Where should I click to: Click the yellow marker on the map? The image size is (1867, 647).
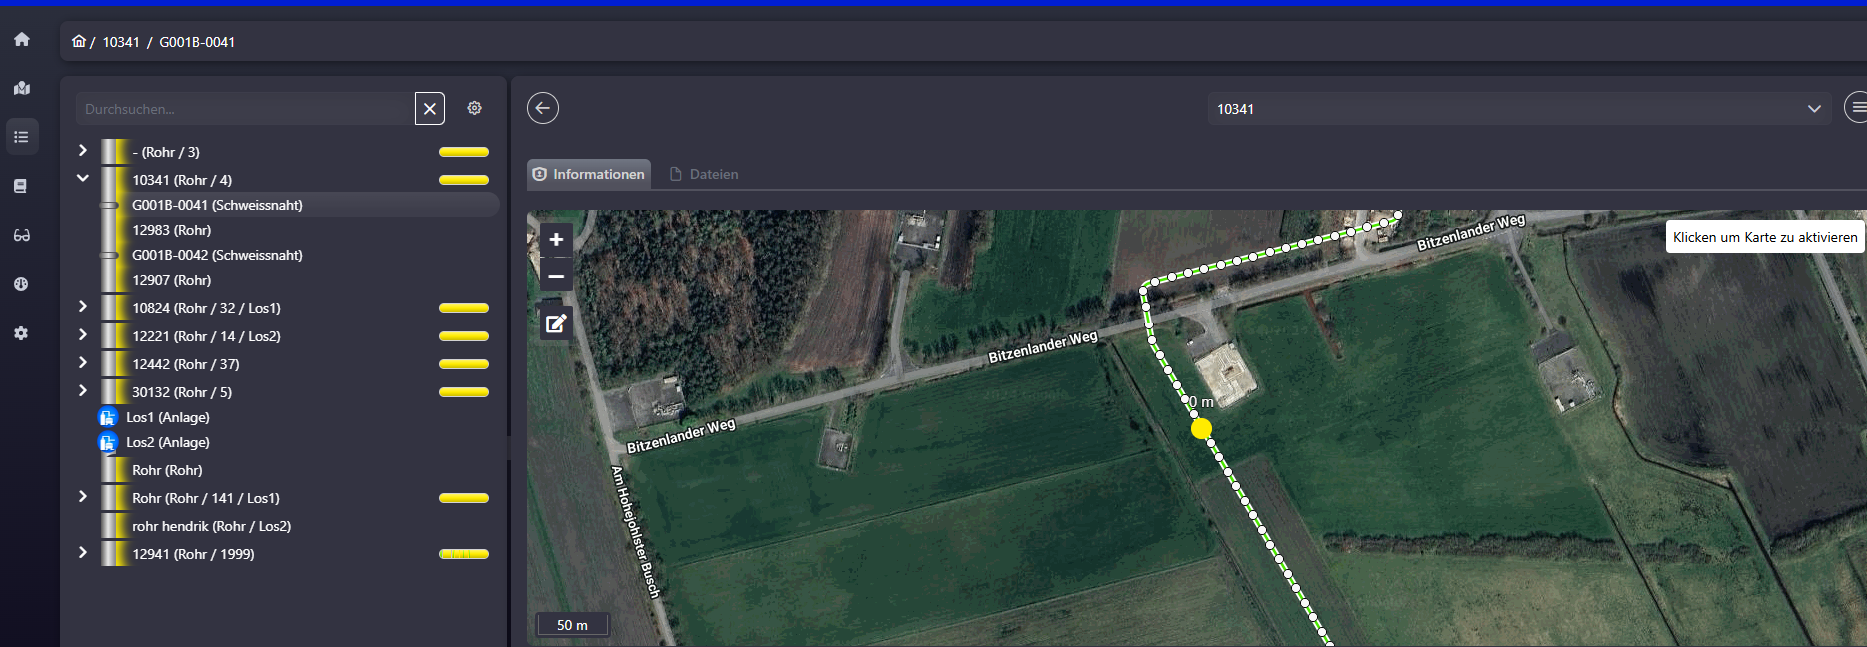1201,428
